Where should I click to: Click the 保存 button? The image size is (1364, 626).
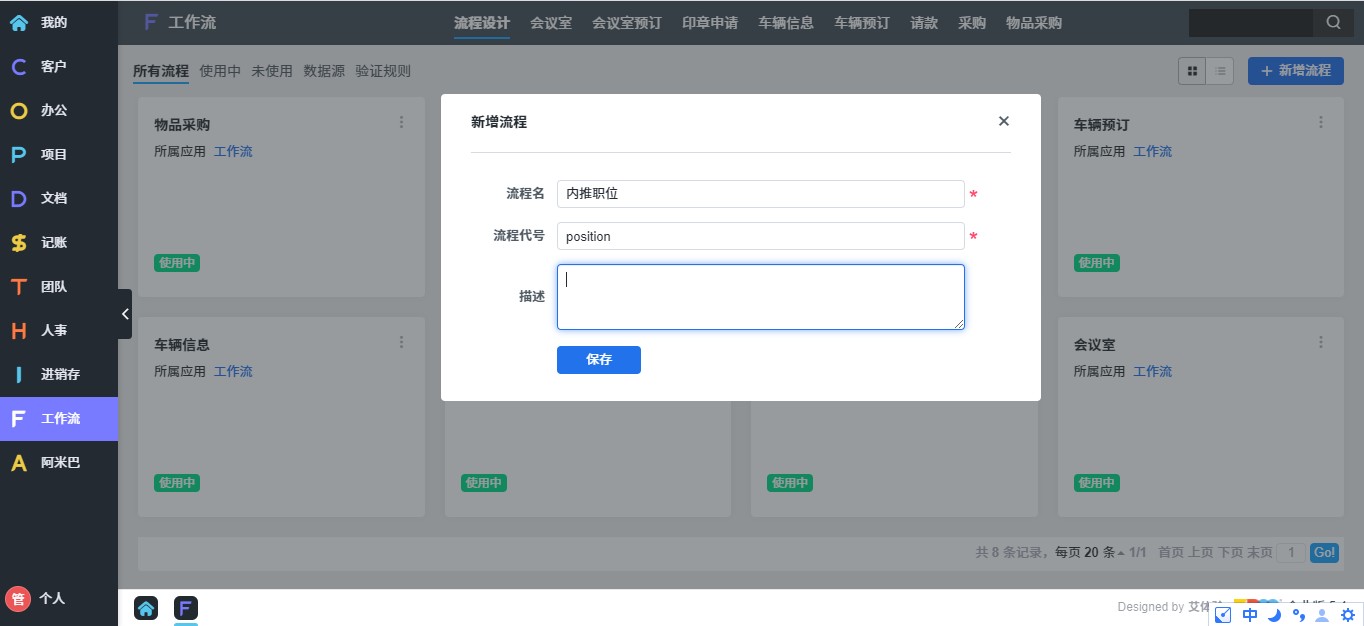pyautogui.click(x=598, y=360)
